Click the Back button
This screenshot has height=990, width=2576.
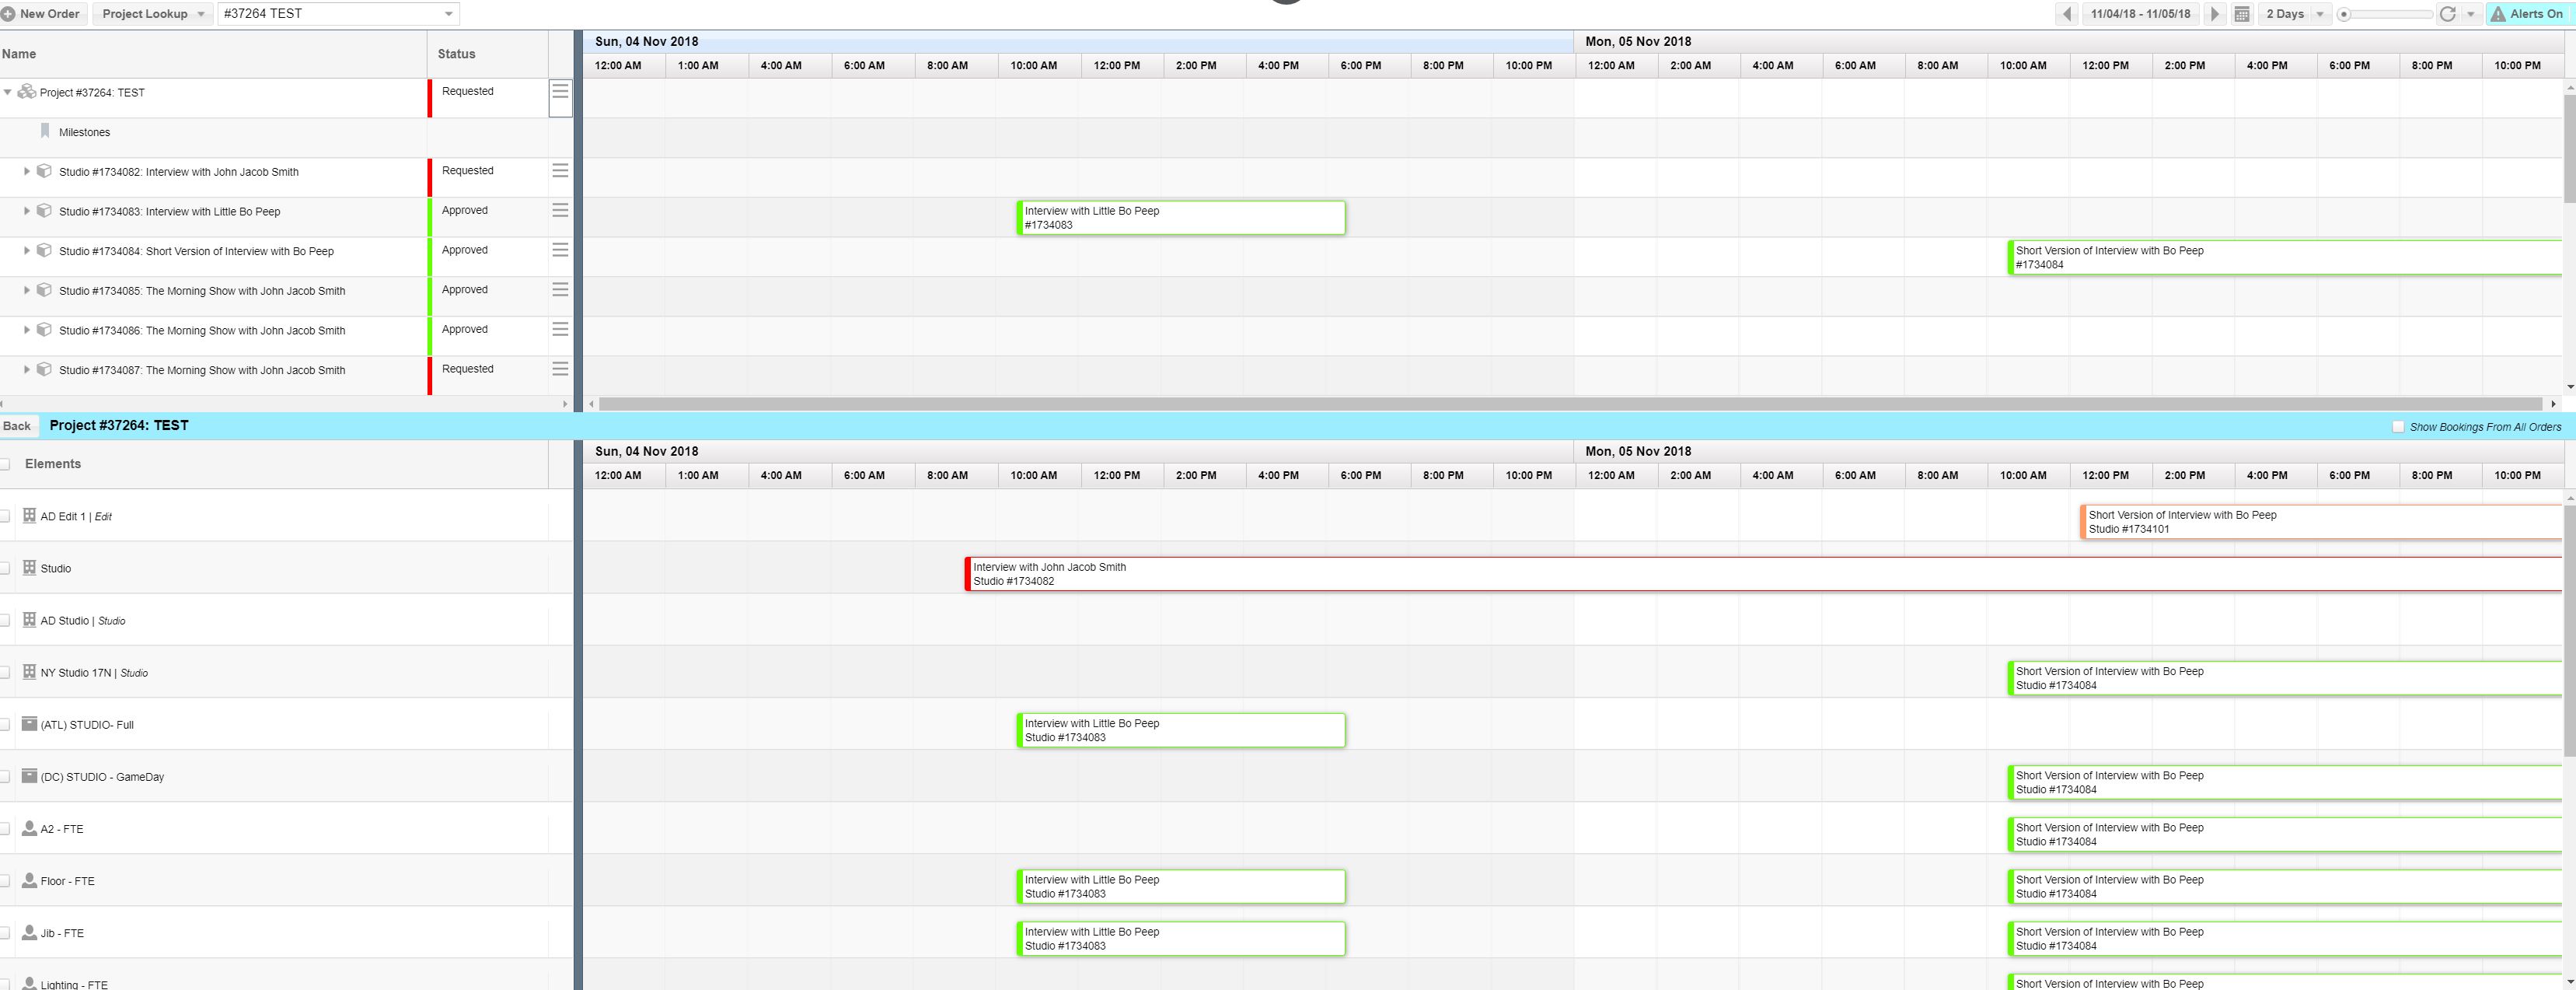pos(17,426)
